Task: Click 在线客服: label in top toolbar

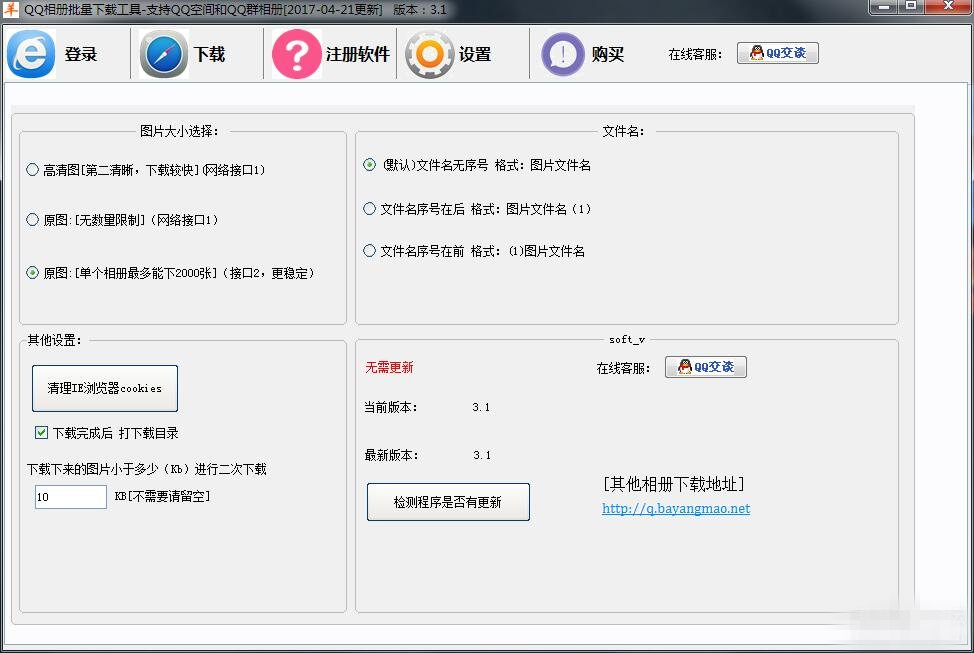Action: pyautogui.click(x=695, y=54)
